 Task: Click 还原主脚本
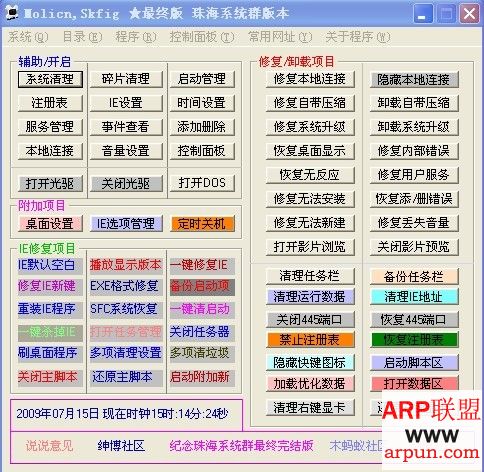click(x=126, y=378)
